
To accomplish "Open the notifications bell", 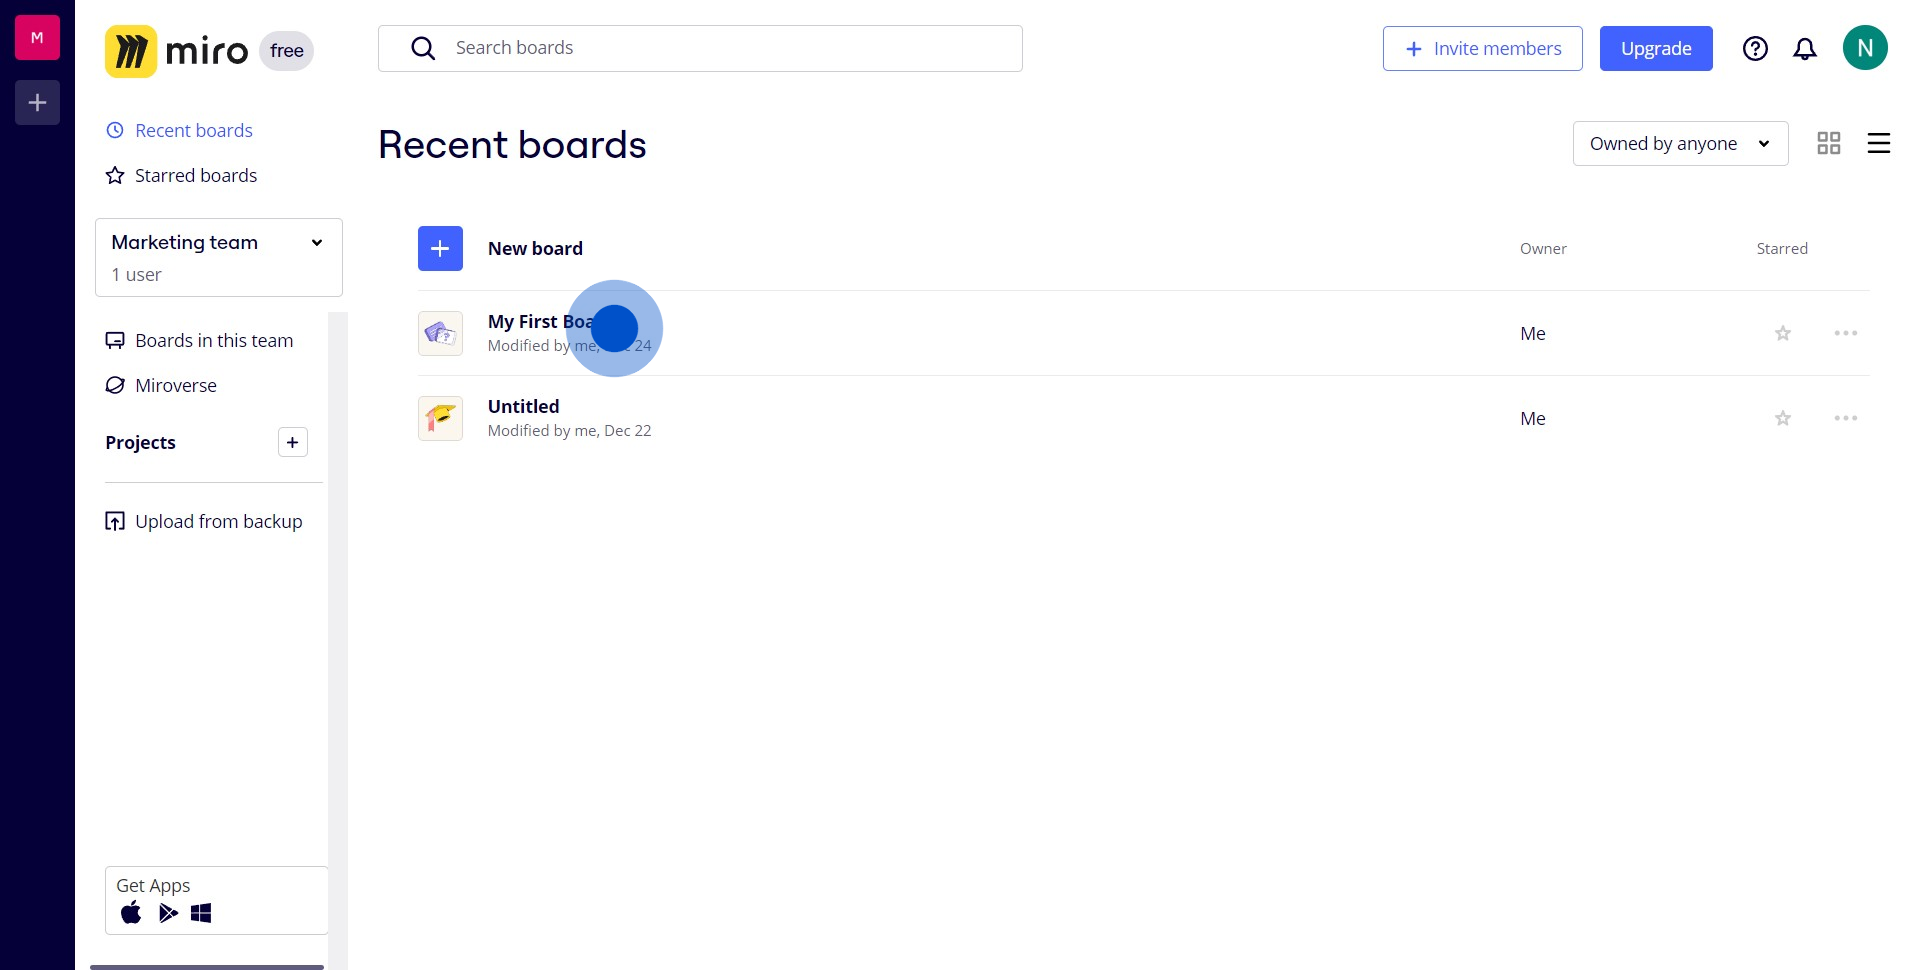I will point(1805,49).
